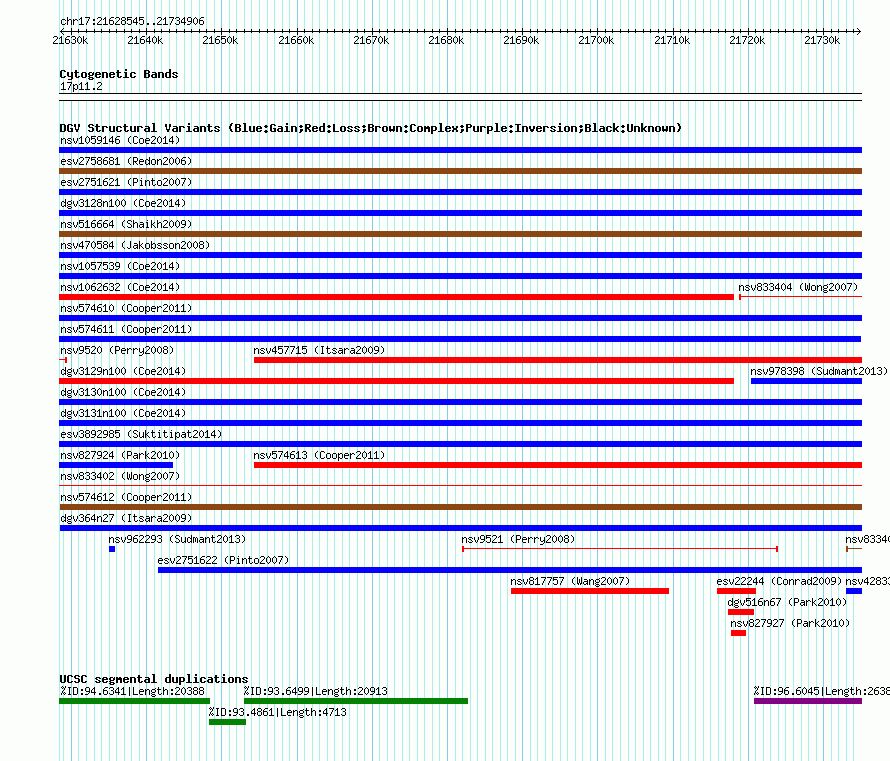
Task: Open the nsv574610 (Cooper2011) variant
Action: tap(460, 318)
